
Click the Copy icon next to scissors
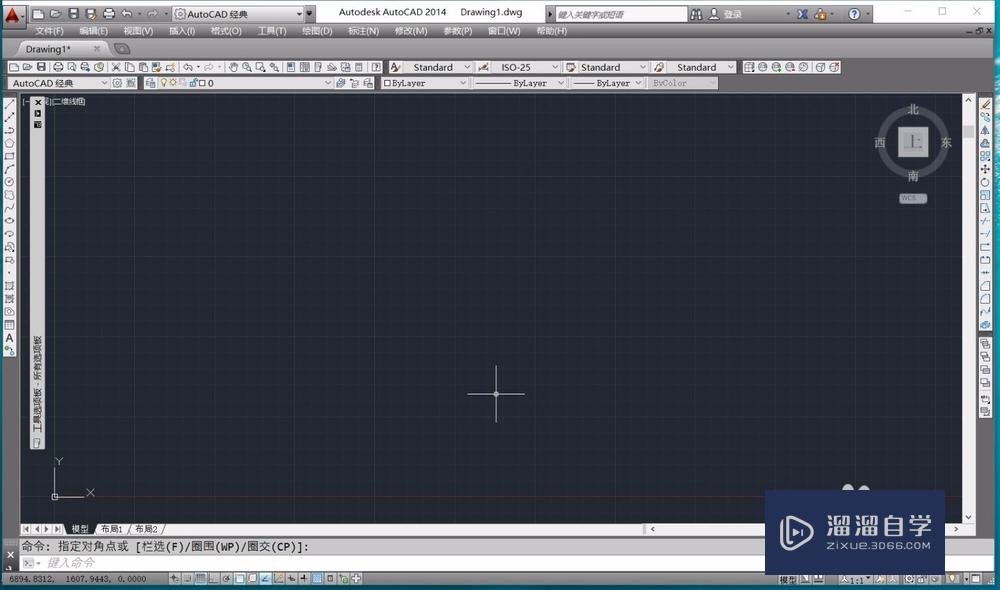coord(129,67)
